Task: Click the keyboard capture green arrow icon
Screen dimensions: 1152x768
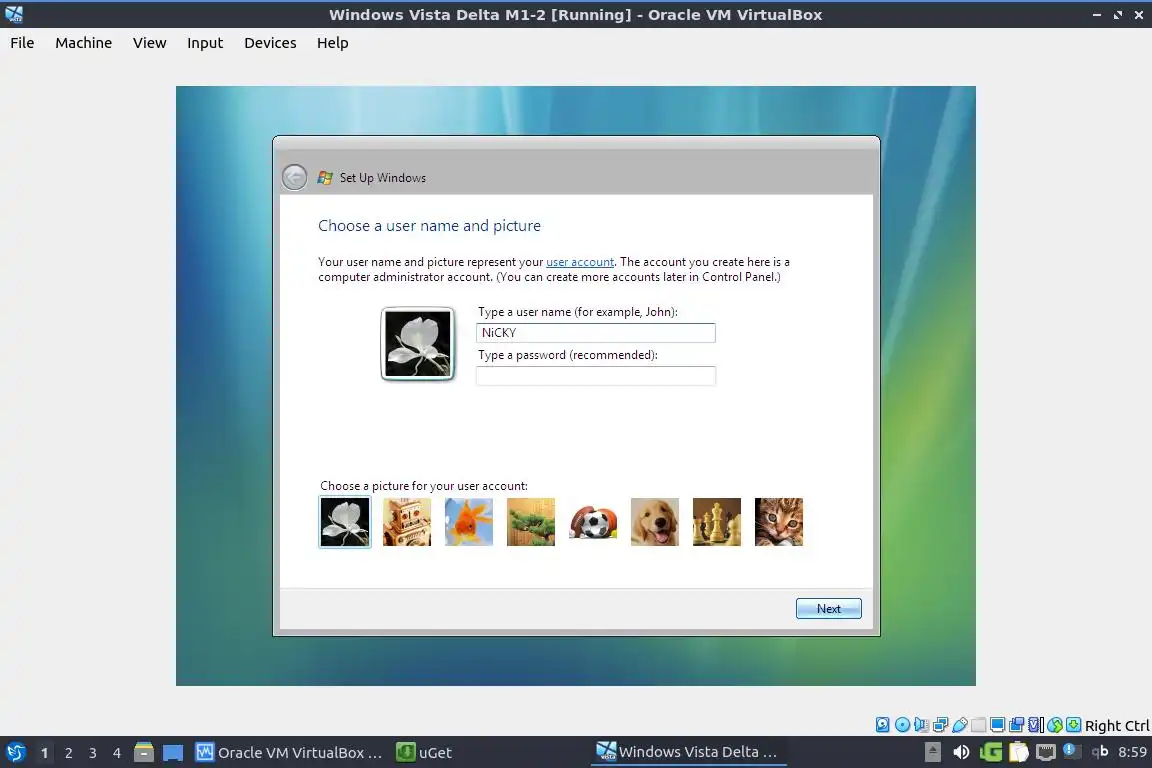Action: click(x=1073, y=725)
